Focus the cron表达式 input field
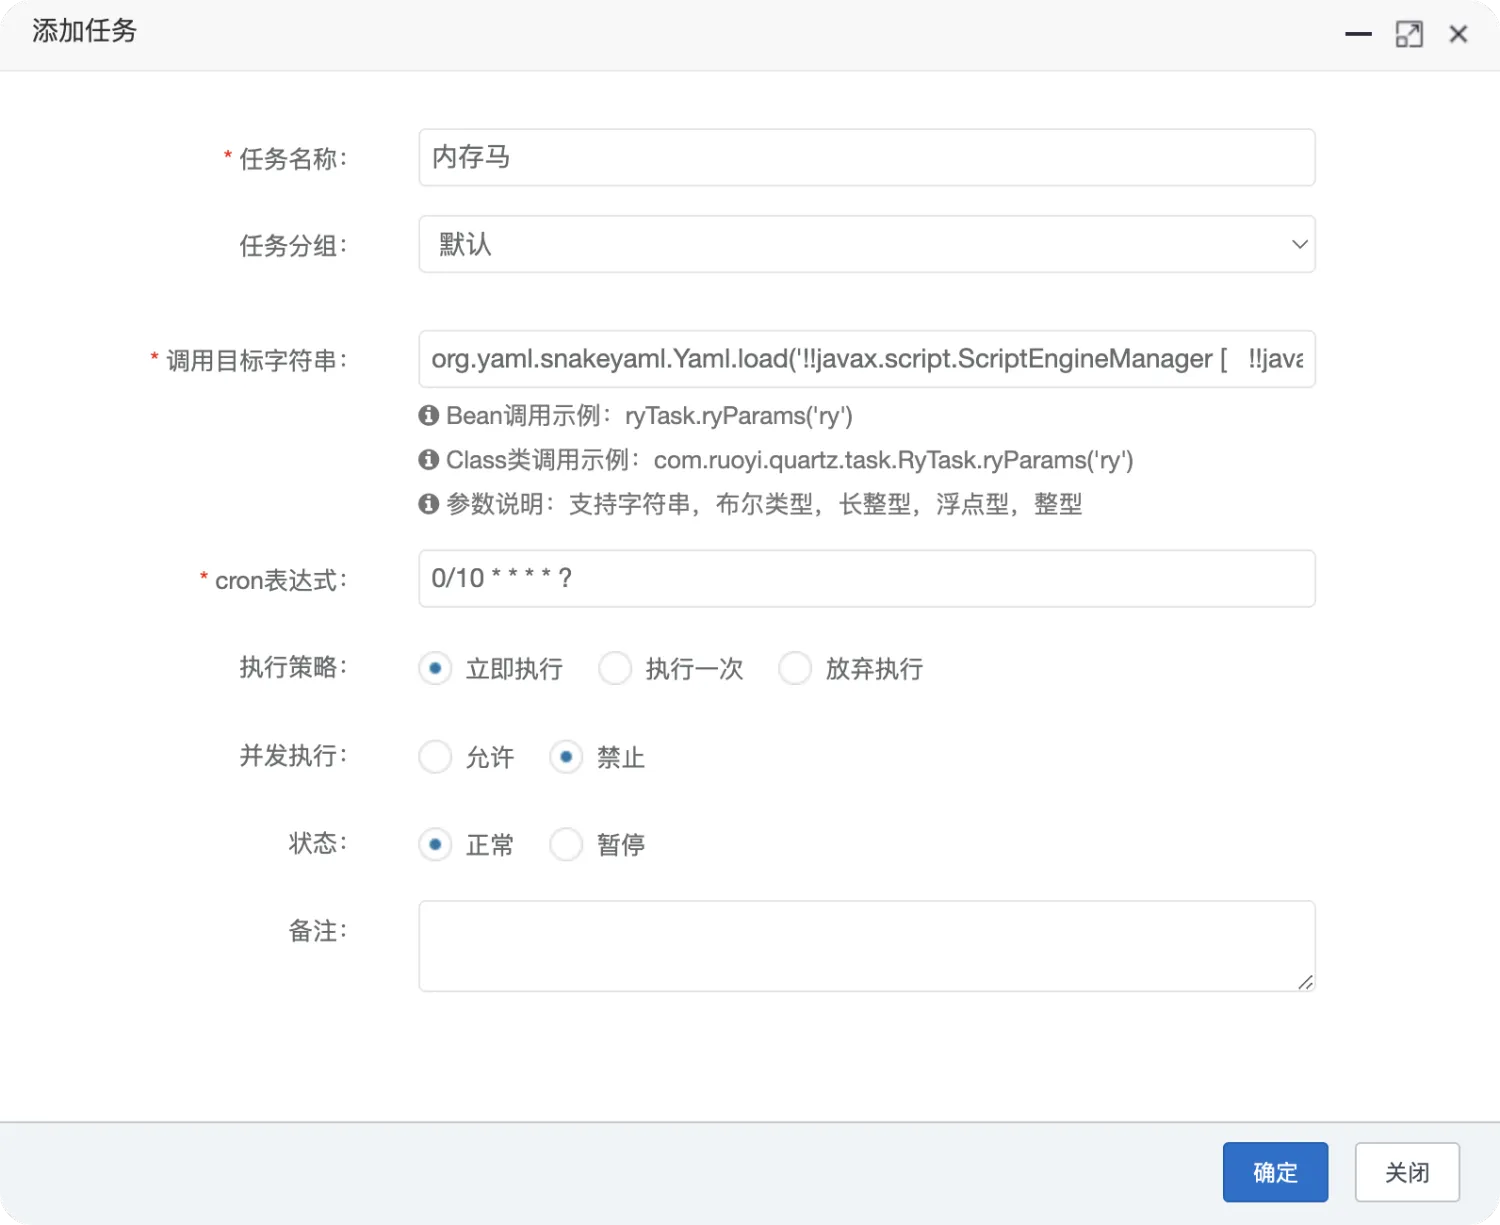This screenshot has height=1225, width=1500. point(866,578)
